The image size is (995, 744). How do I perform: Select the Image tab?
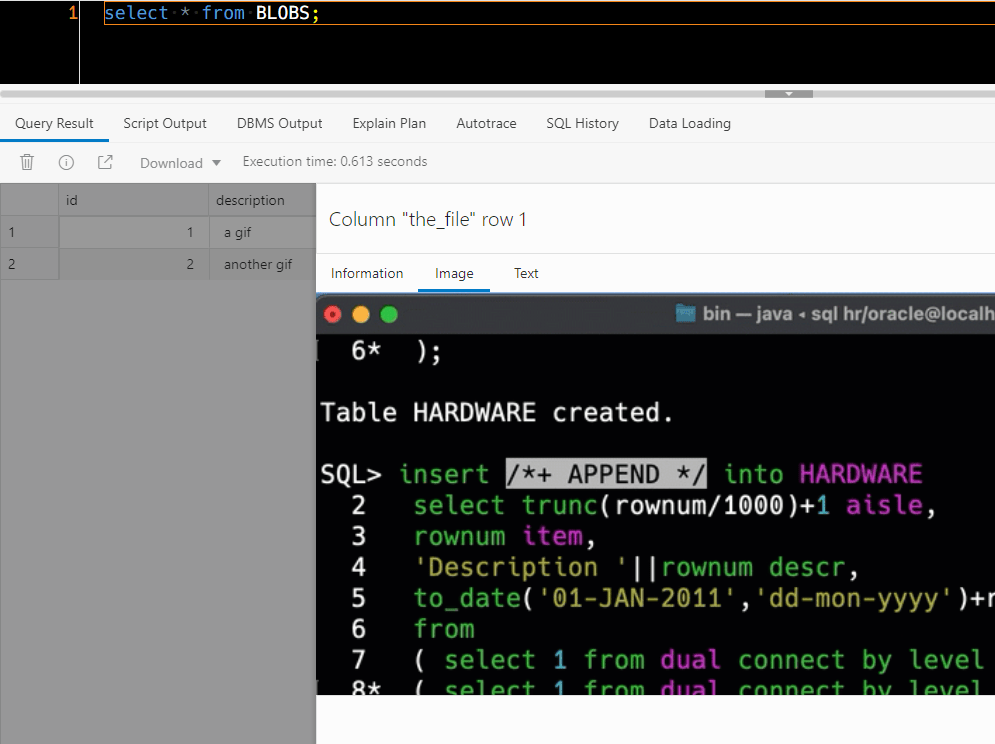pos(454,273)
